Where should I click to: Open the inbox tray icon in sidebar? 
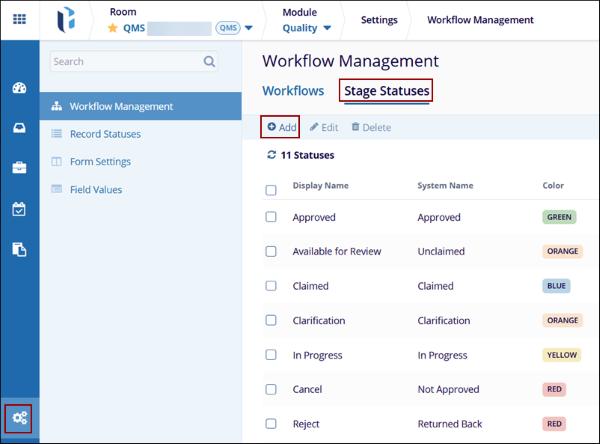[x=19, y=128]
